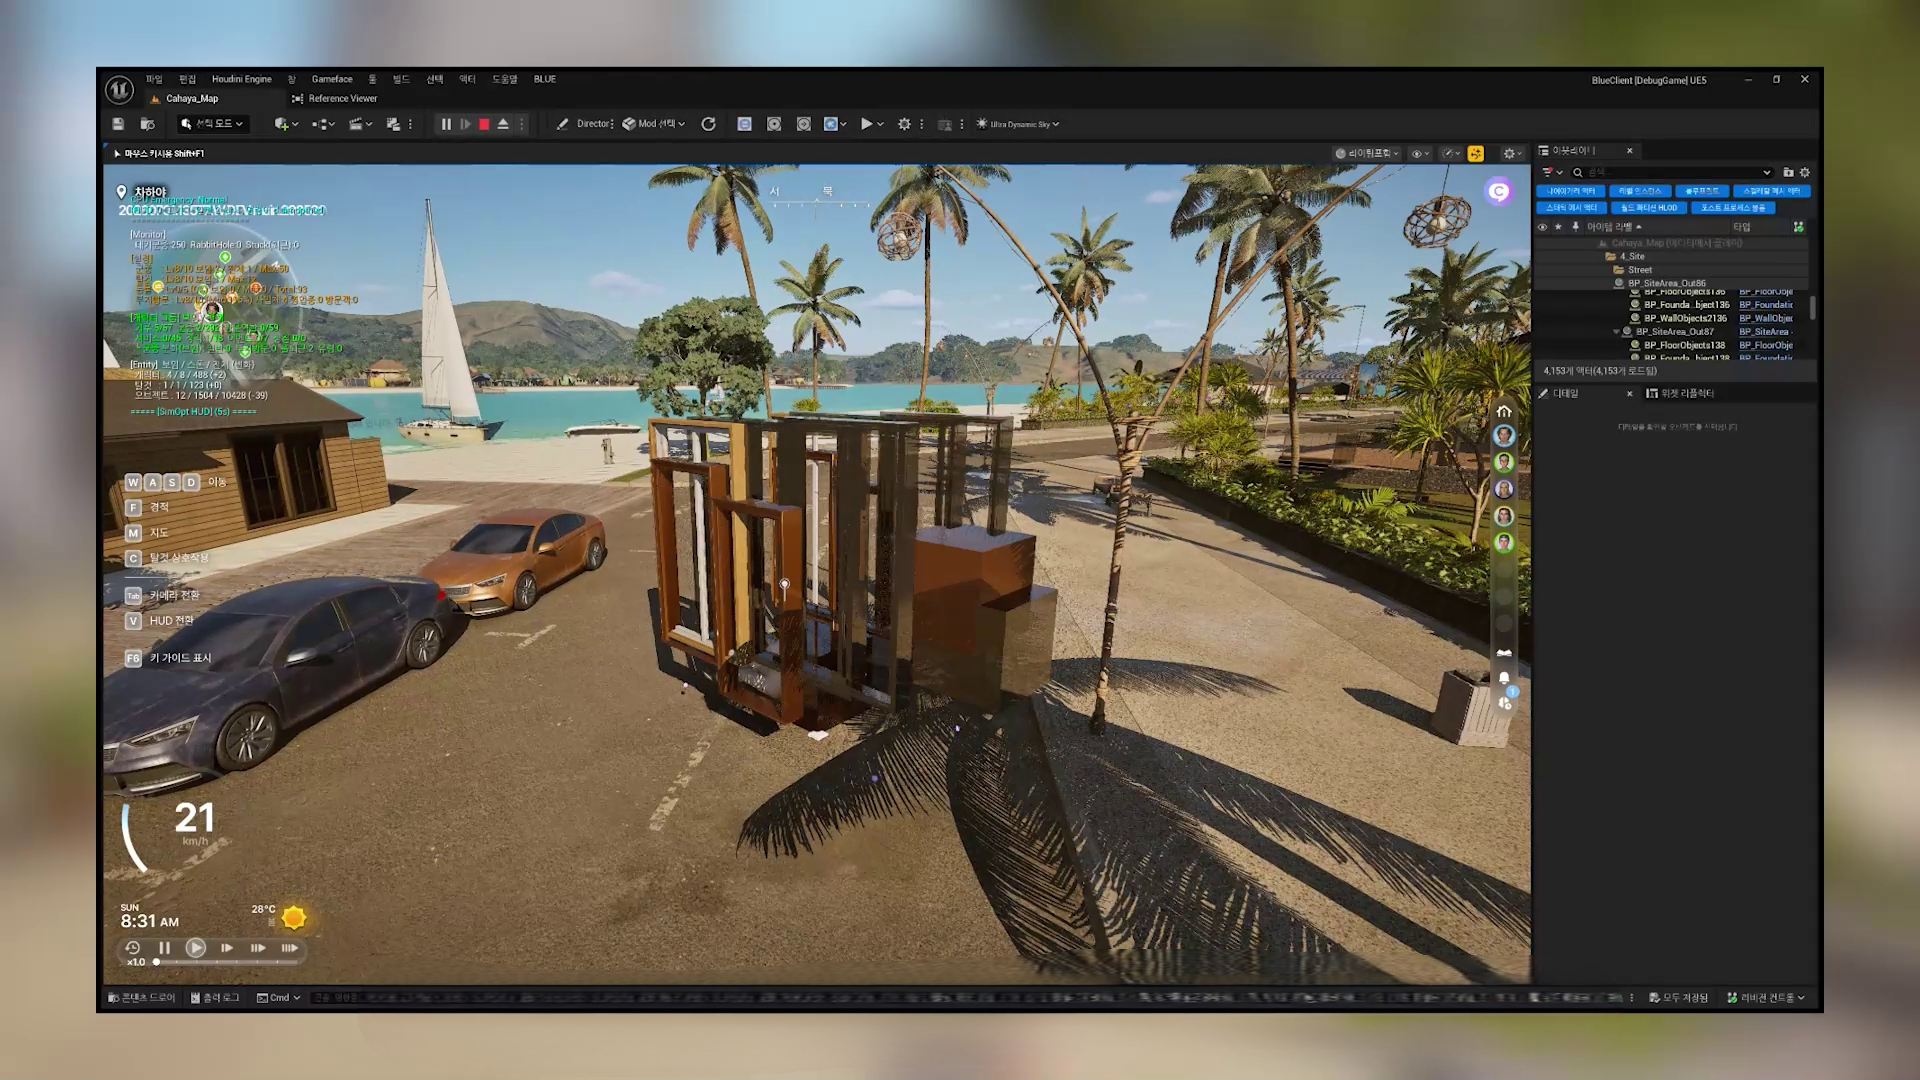
Task: Click the rewind time history icon
Action: pyautogui.click(x=133, y=948)
